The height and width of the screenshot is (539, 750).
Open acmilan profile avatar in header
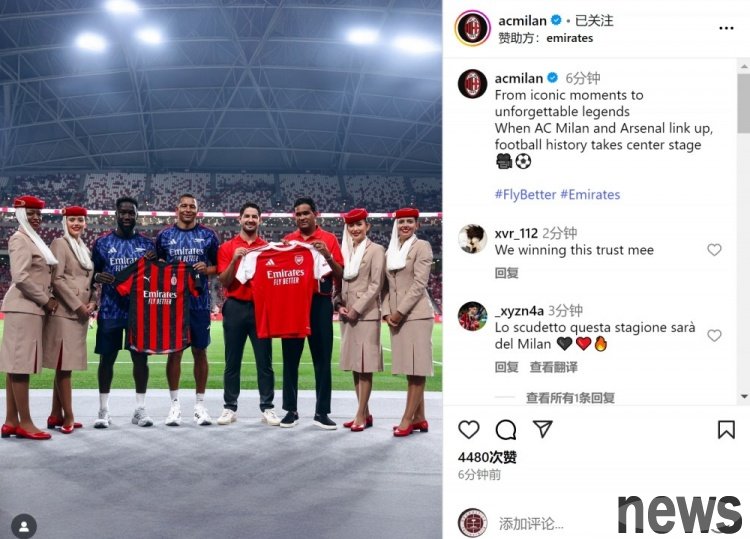pos(473,28)
